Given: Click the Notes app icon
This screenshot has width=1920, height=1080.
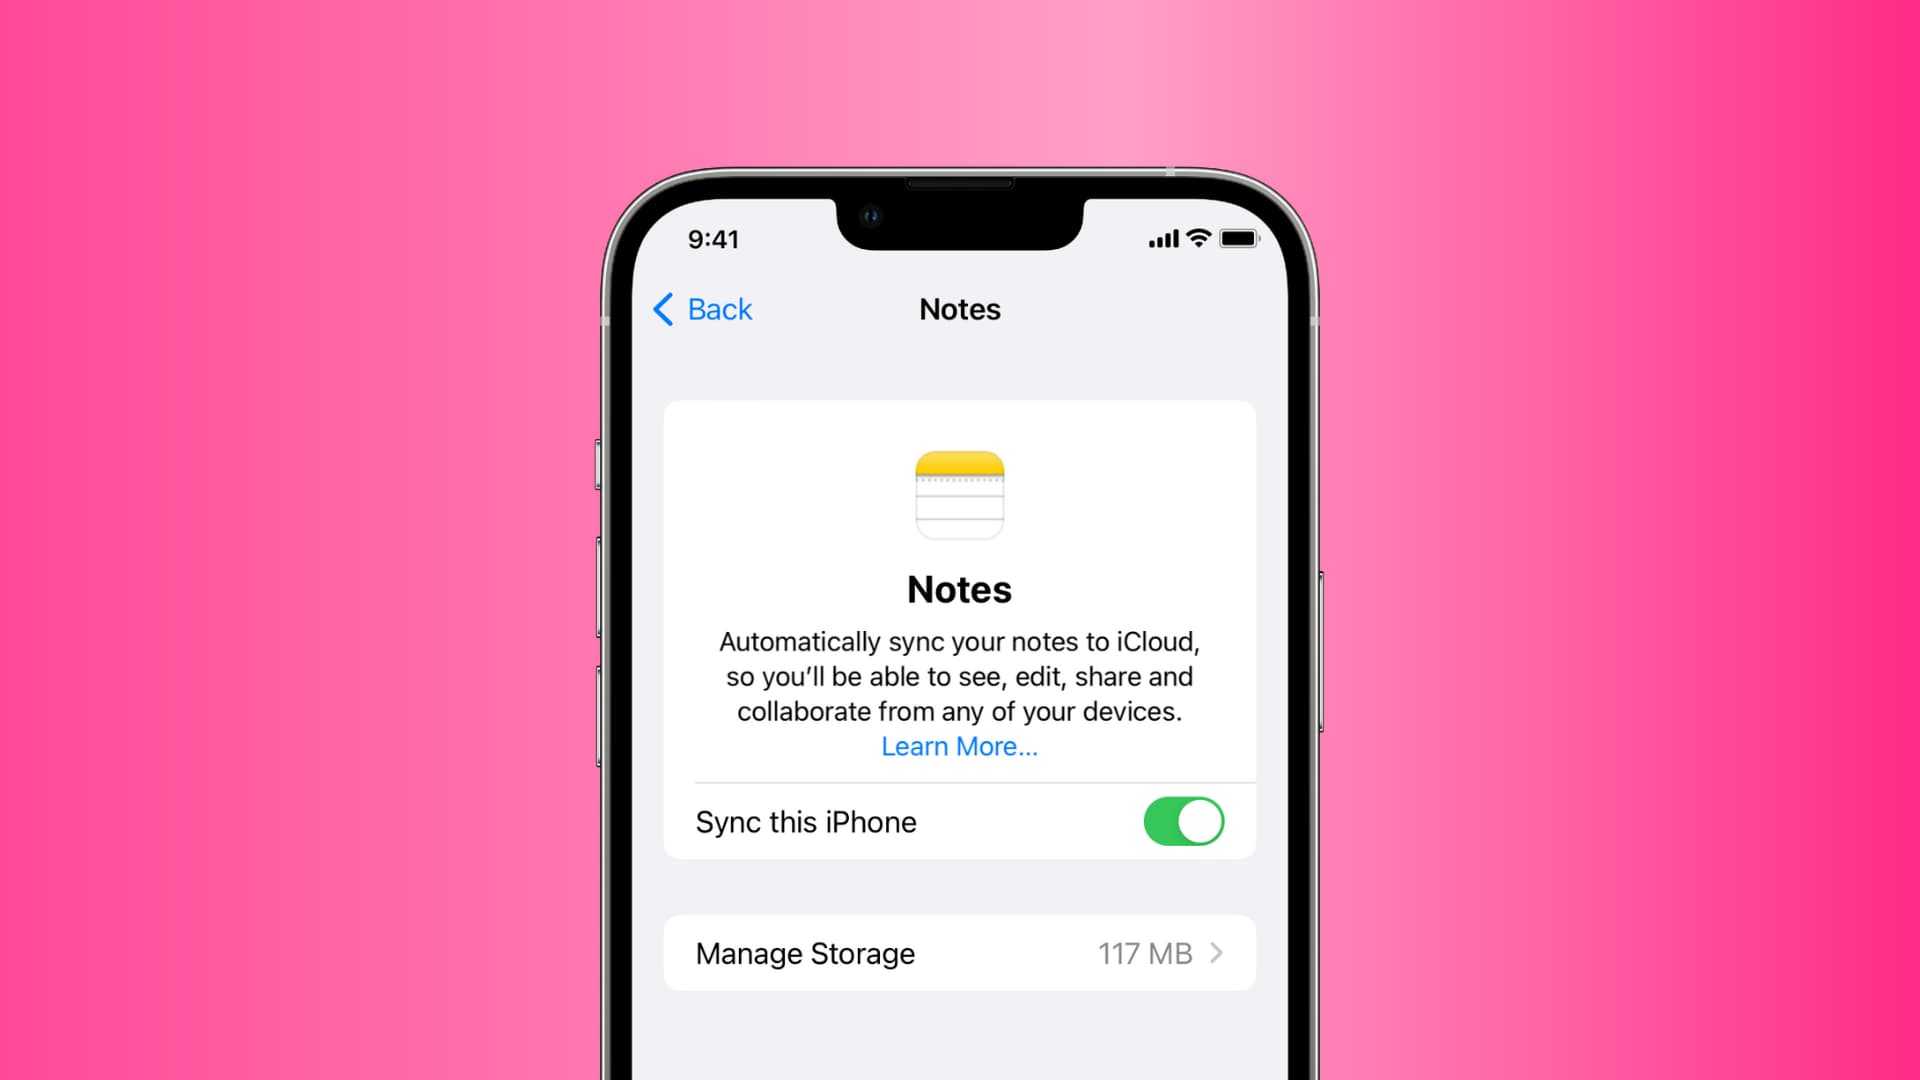Looking at the screenshot, I should point(959,493).
